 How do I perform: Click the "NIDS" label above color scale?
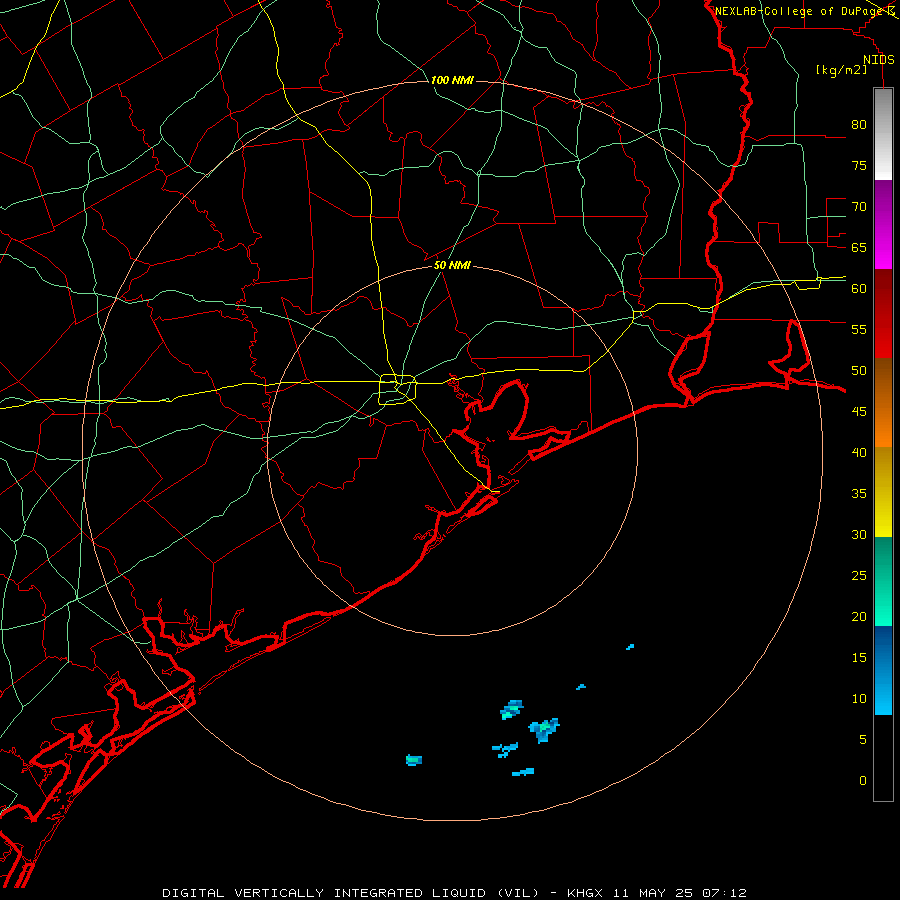[879, 60]
